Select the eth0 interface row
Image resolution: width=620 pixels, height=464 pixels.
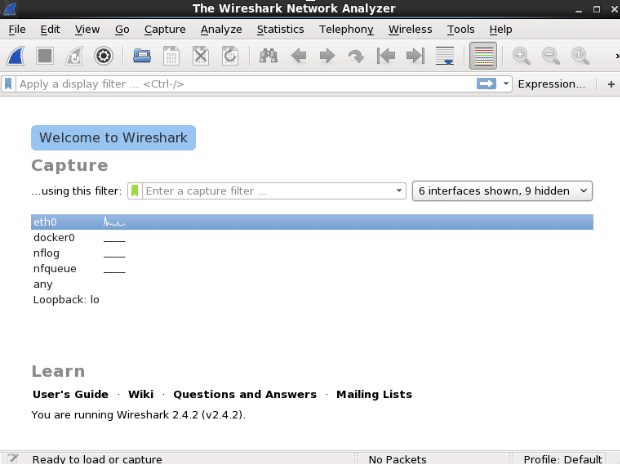click(x=312, y=222)
